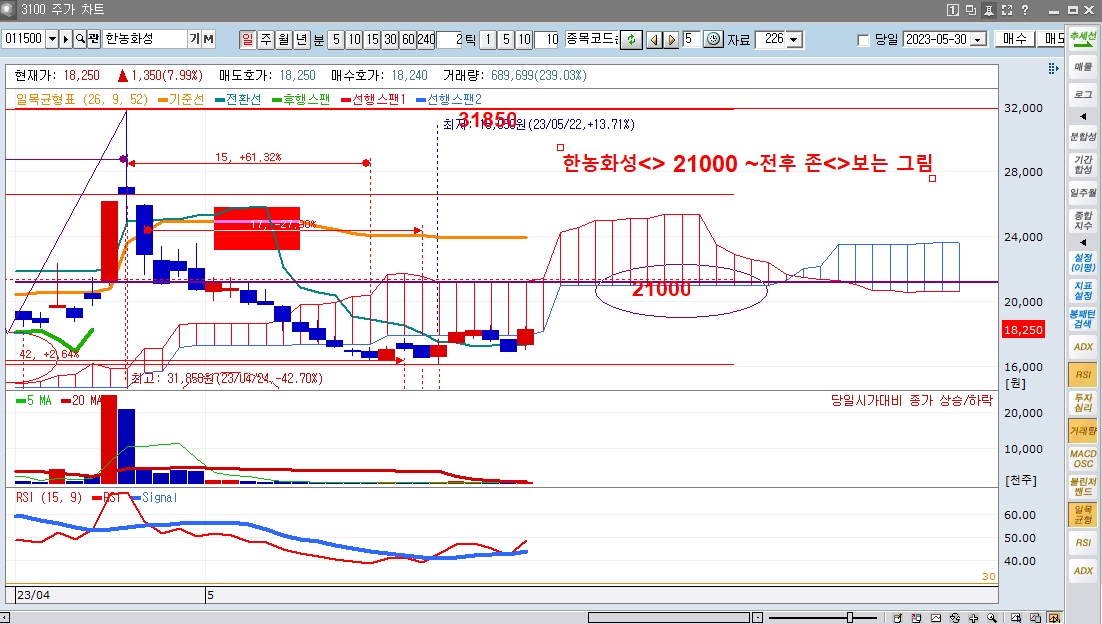Click the stock search magnifier icon
The image size is (1102, 624).
click(x=80, y=39)
